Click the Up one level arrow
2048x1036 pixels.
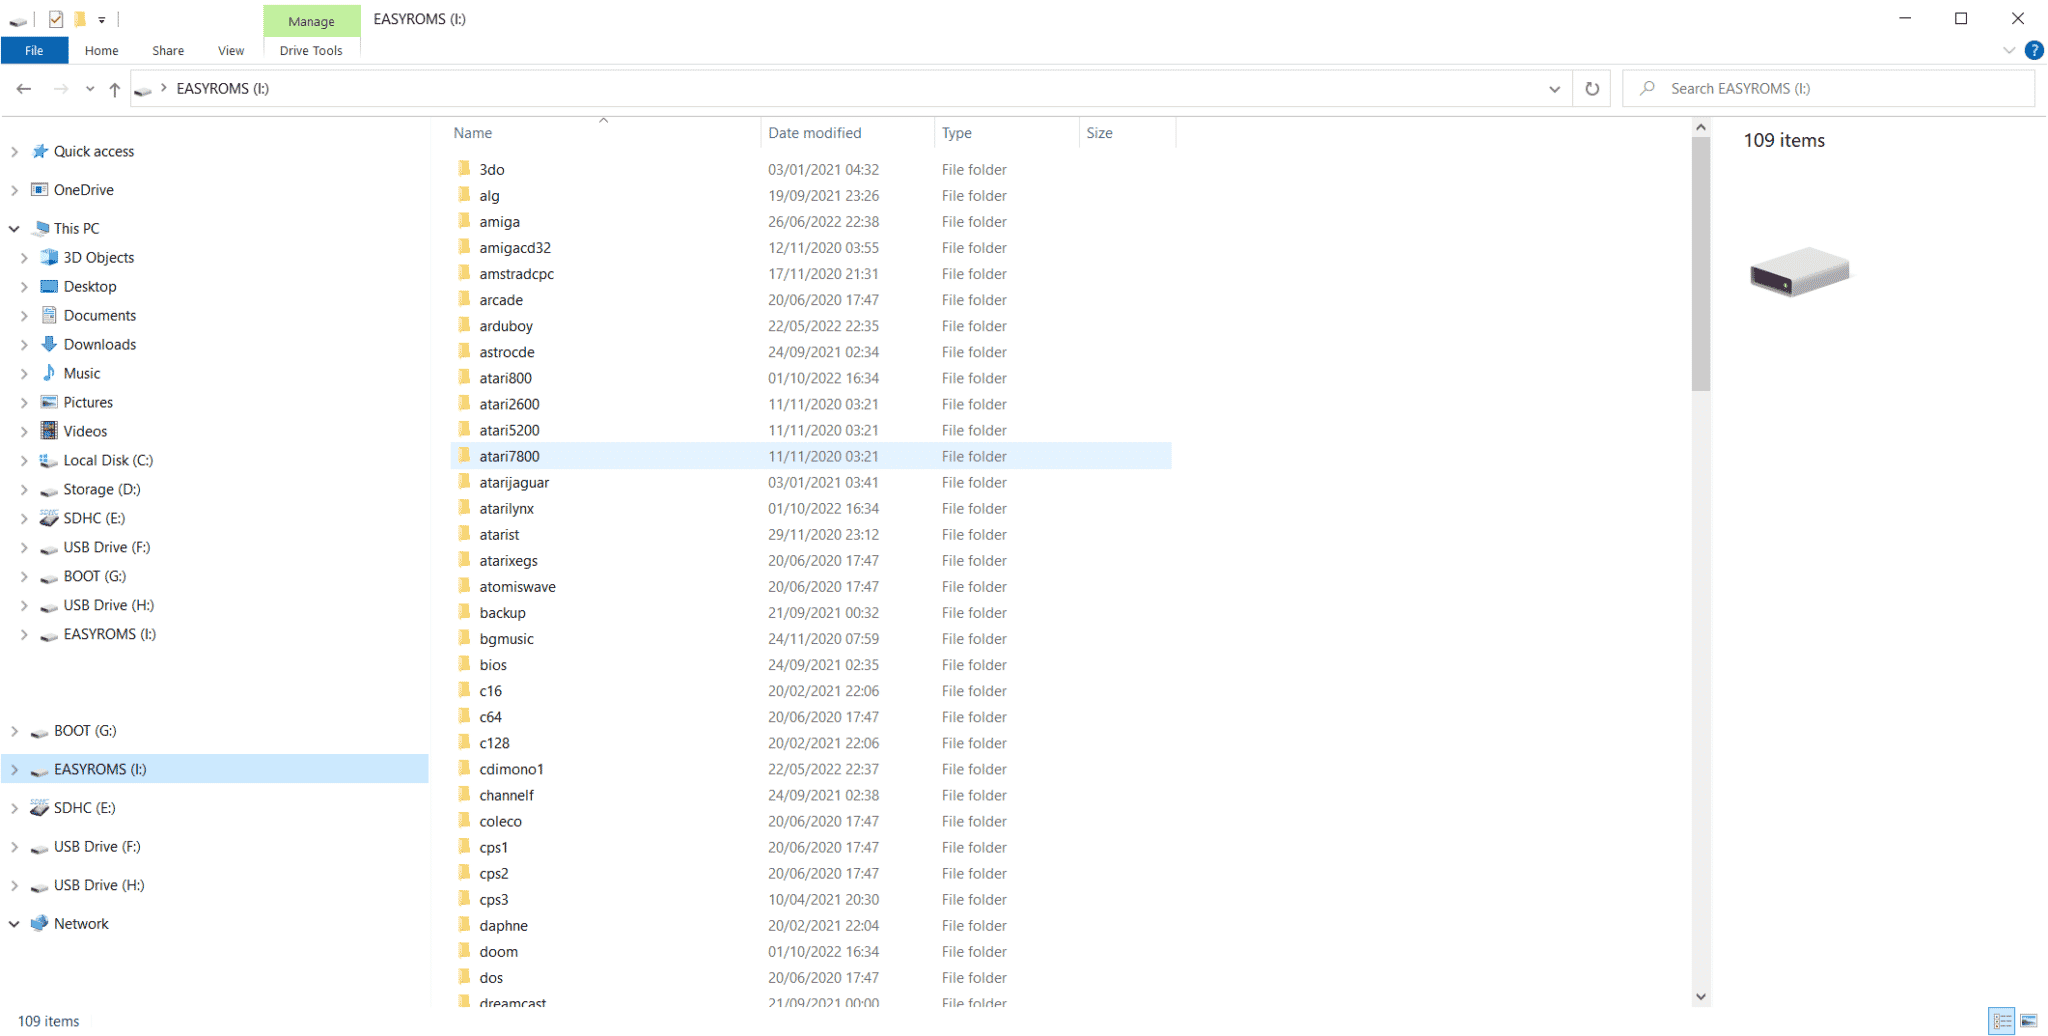click(115, 89)
